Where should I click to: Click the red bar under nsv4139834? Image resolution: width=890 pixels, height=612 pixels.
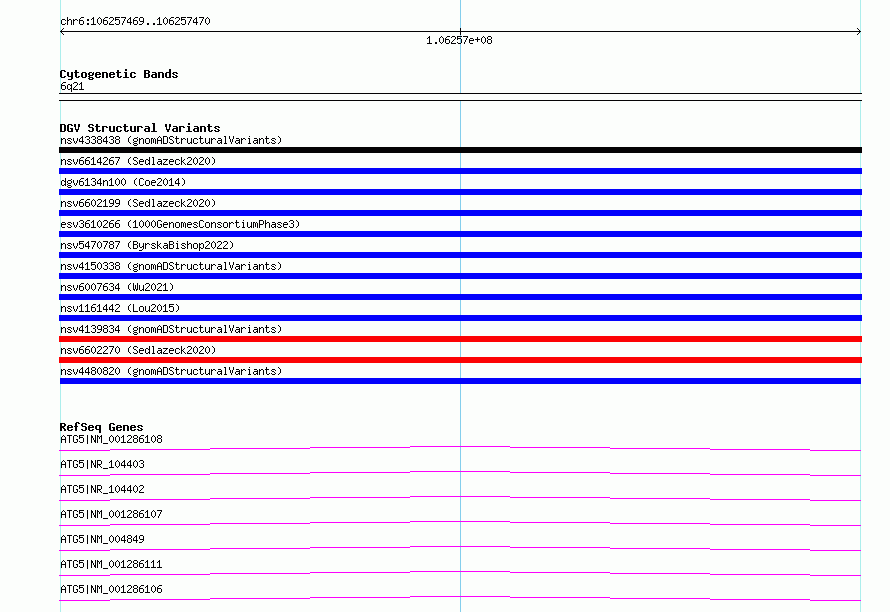tap(460, 339)
